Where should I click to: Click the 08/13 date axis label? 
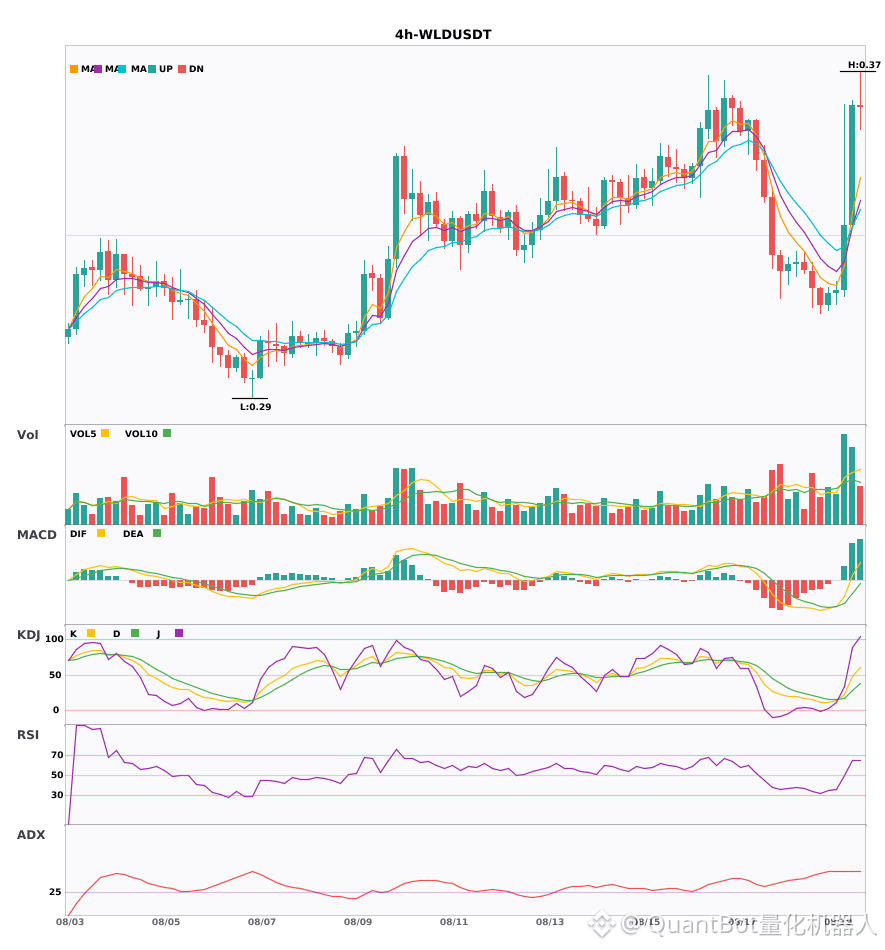click(x=550, y=922)
